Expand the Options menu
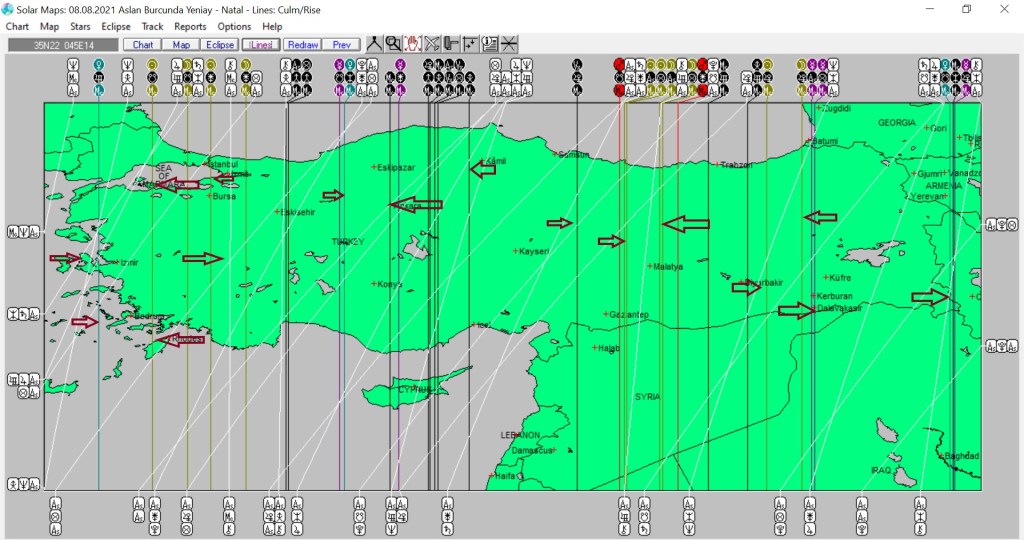The height and width of the screenshot is (540, 1024). pyautogui.click(x=234, y=26)
